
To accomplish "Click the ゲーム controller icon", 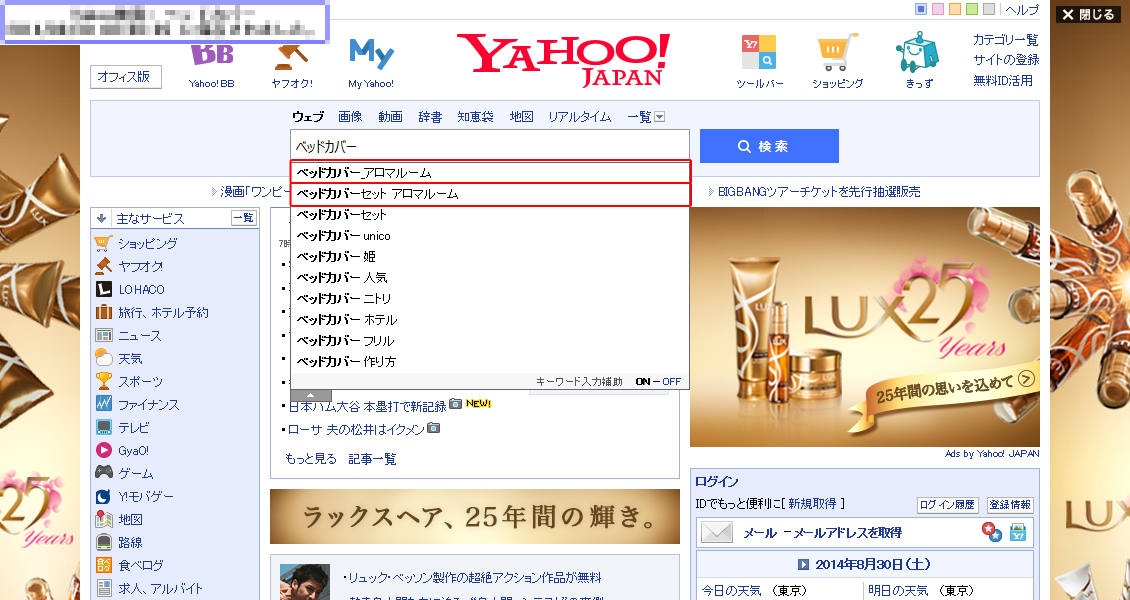I will pyautogui.click(x=104, y=473).
